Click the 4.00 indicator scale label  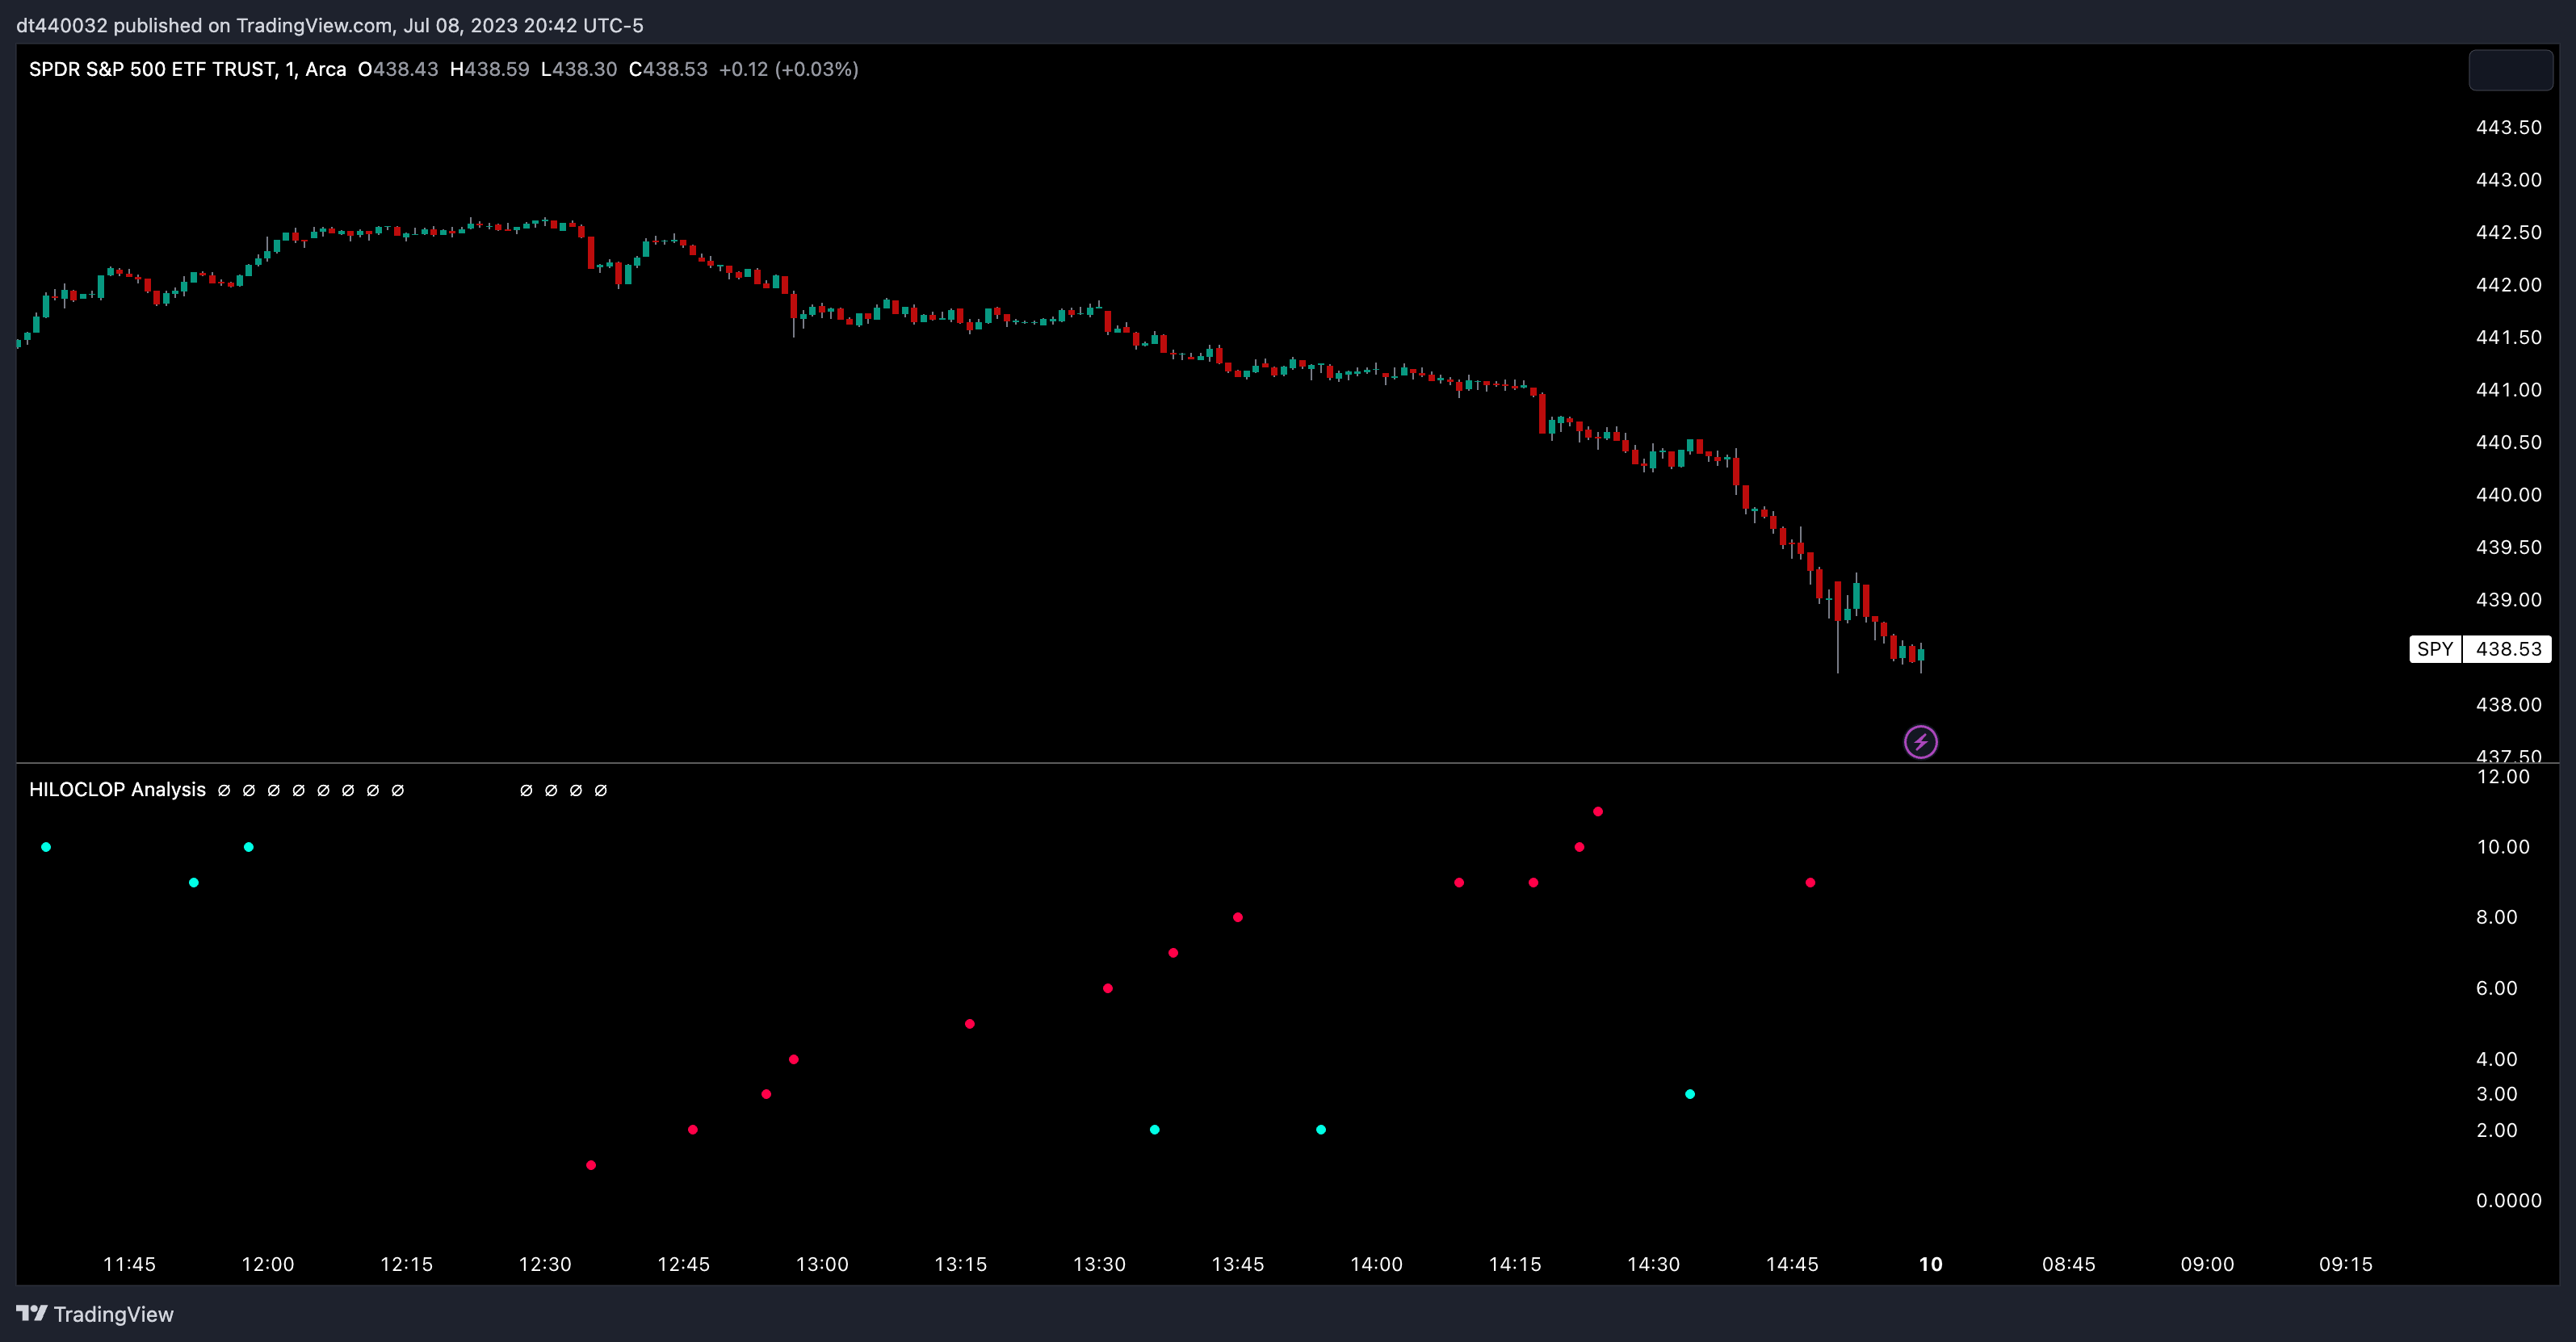click(x=2497, y=1059)
